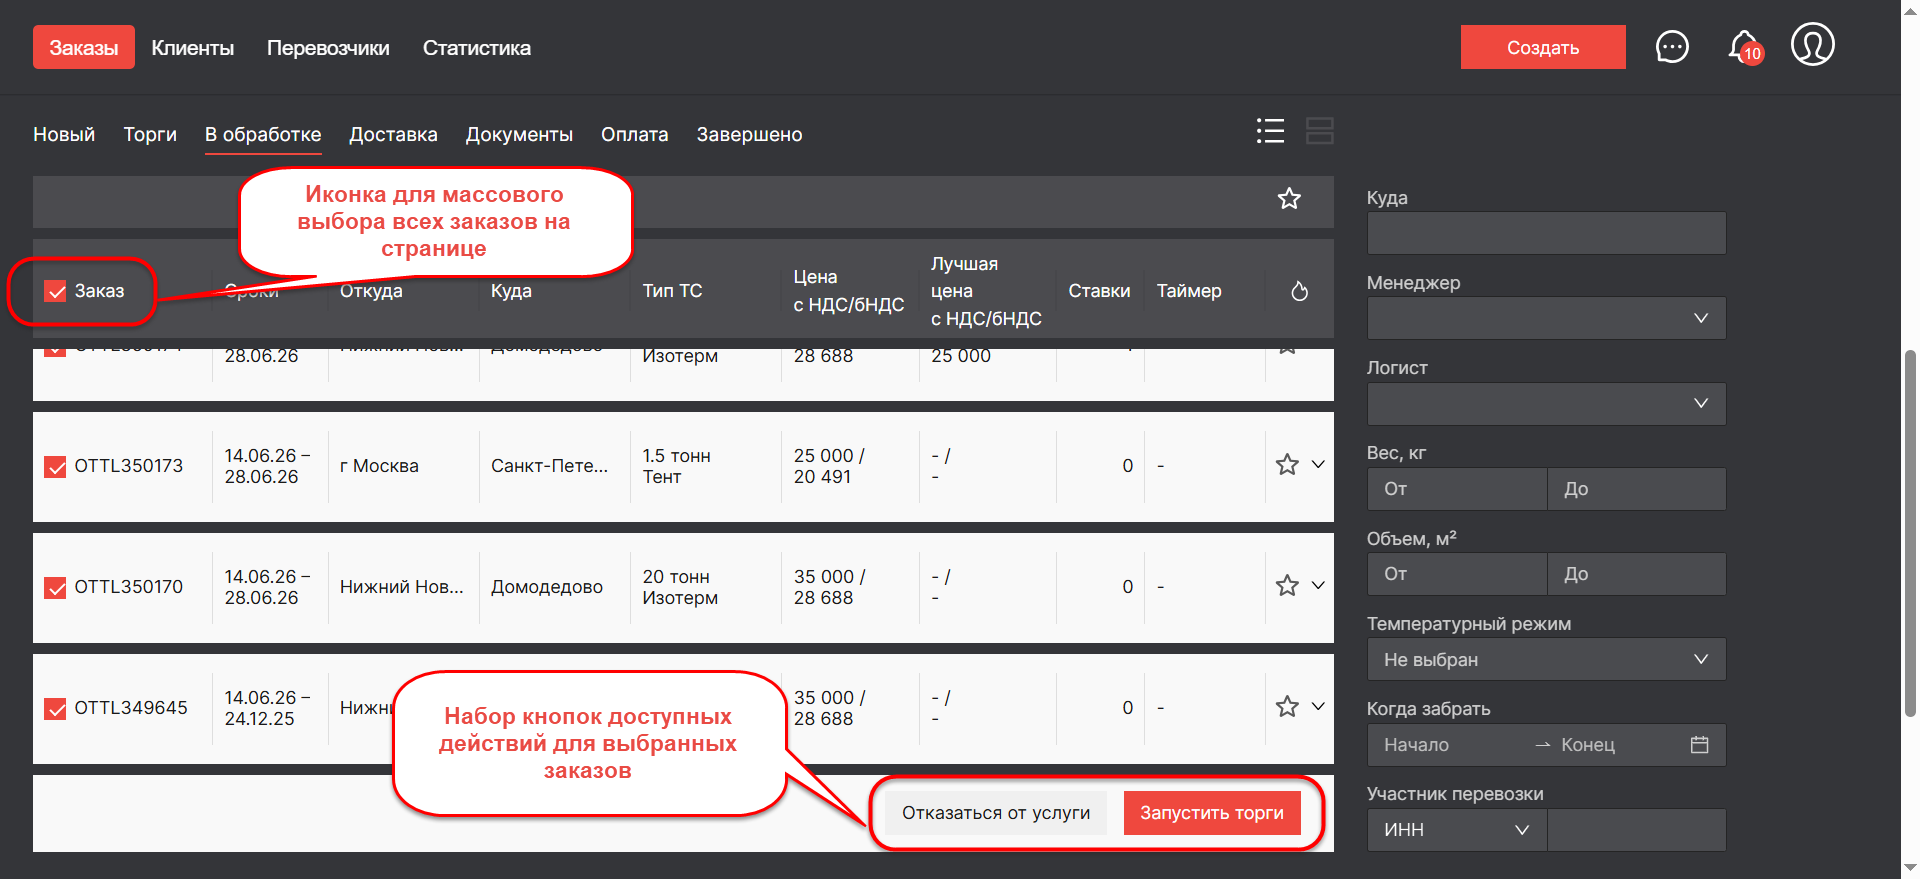Image resolution: width=1920 pixels, height=879 pixels.
Task: Switch to list view layout icon
Action: (x=1270, y=131)
